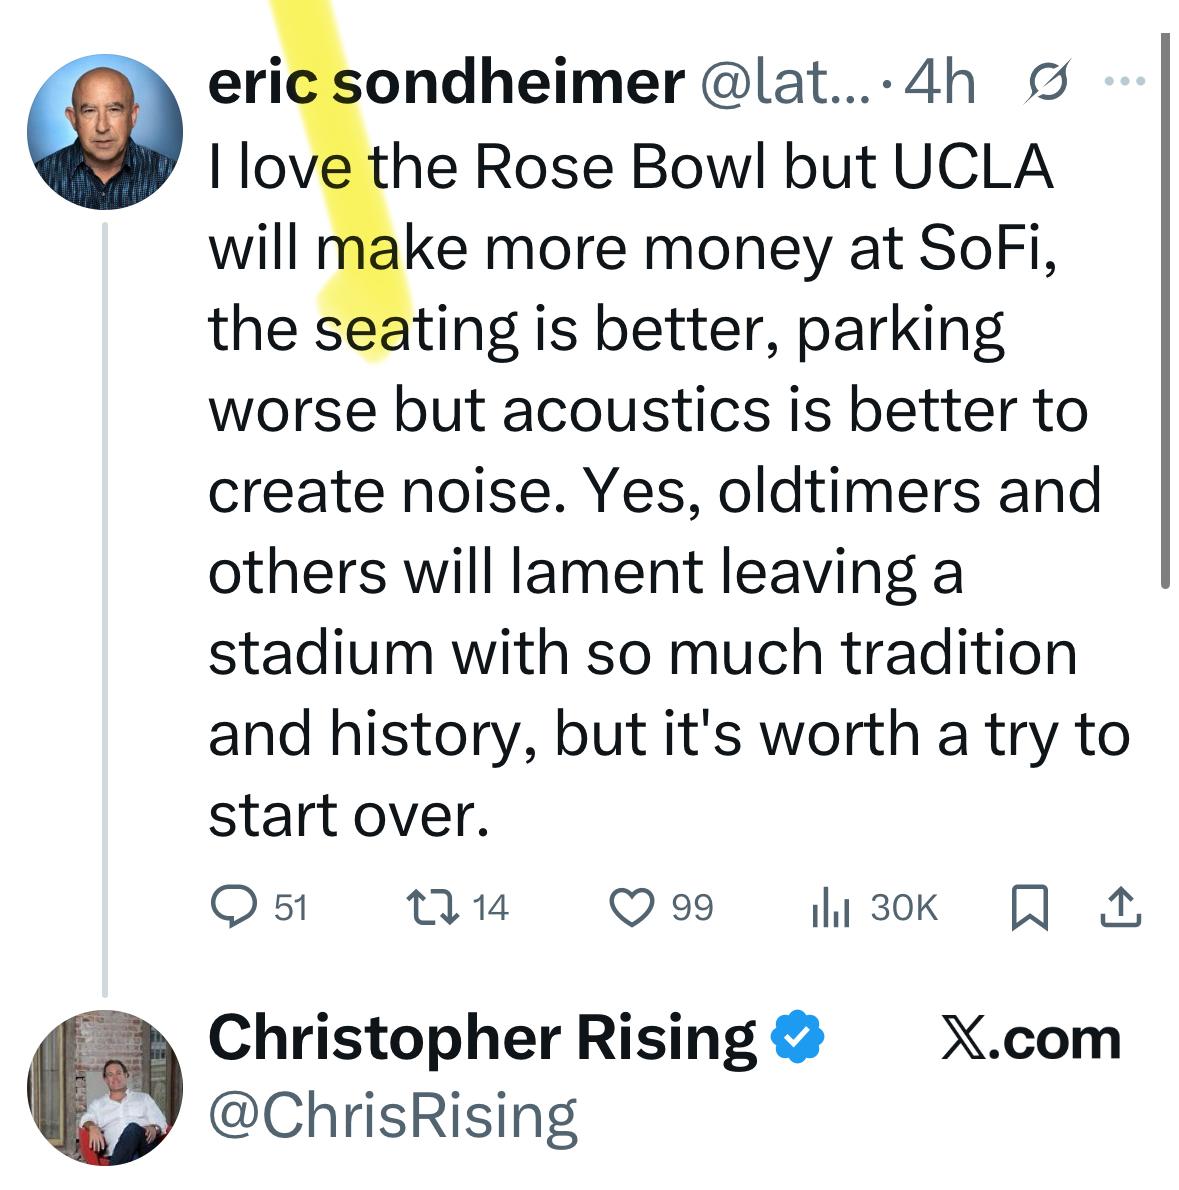Viewport: 1179px width, 1190px height.
Task: Open the 4h timestamp link
Action: pos(940,82)
